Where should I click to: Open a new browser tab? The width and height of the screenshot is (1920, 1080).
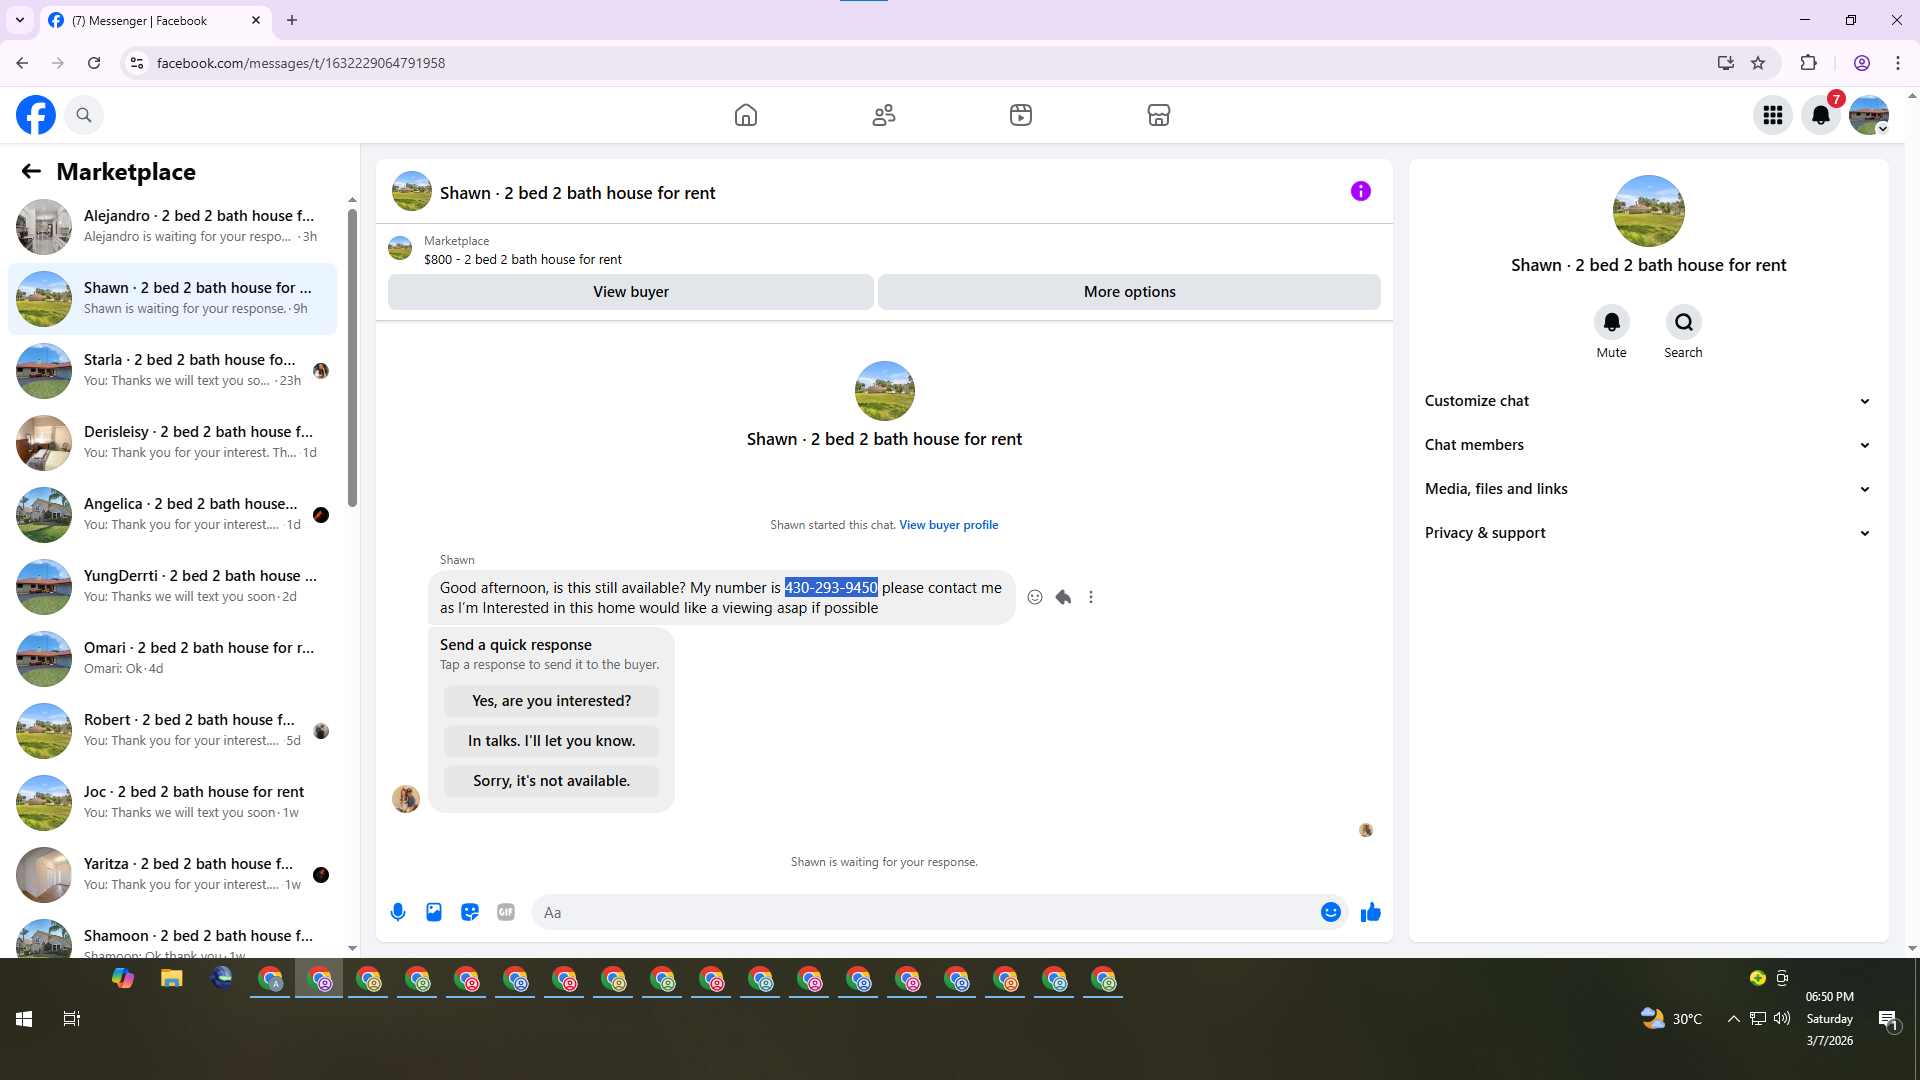(292, 20)
